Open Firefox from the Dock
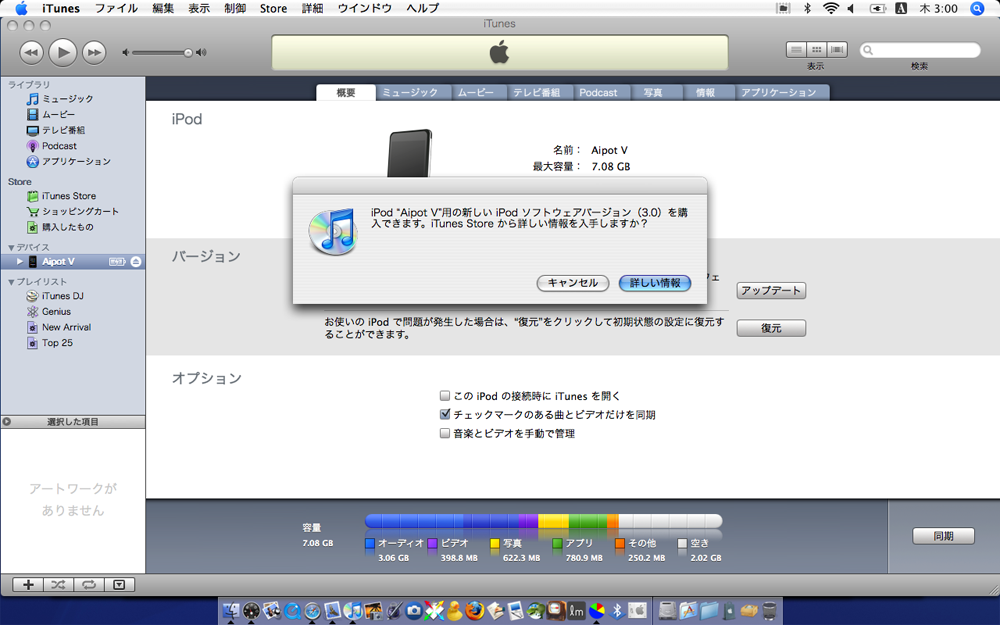Screen dimensions: 1000x625 [x=474, y=611]
